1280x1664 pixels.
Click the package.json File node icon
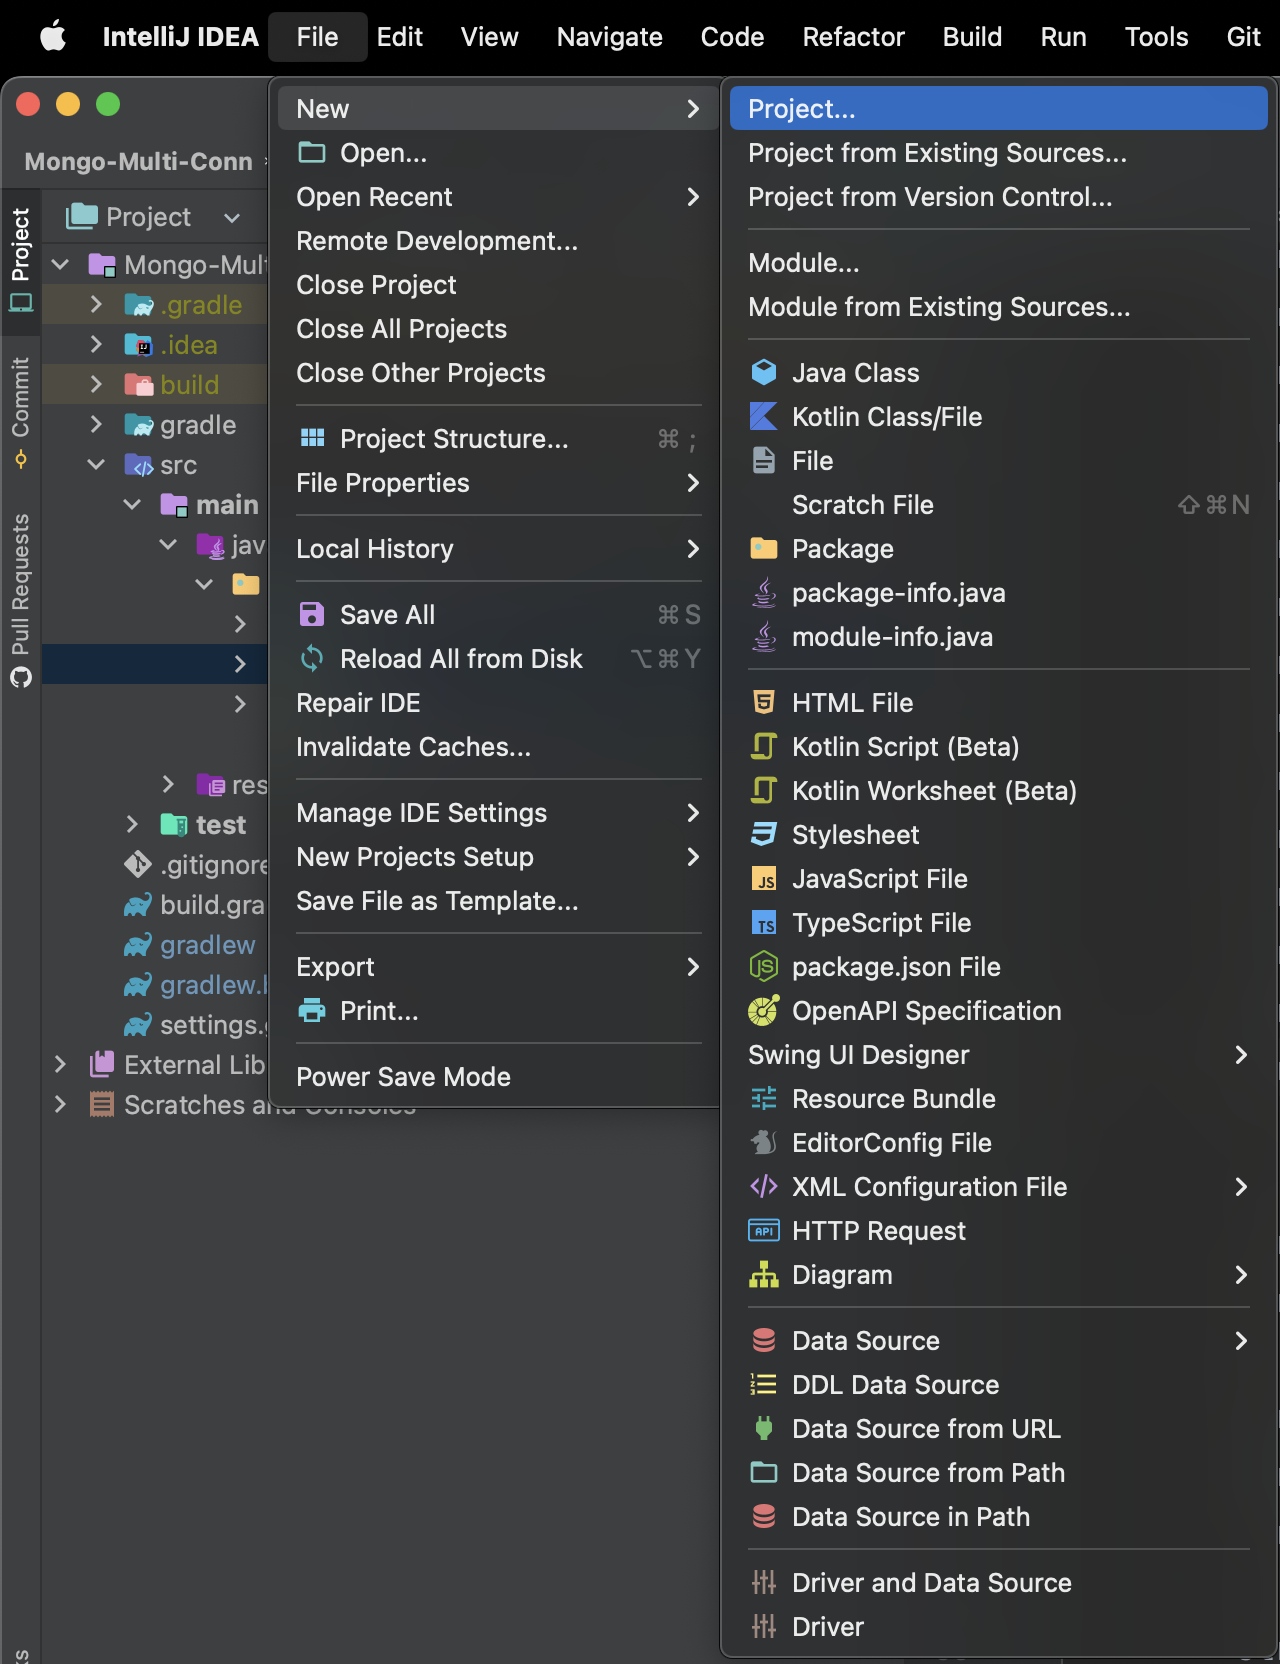[764, 967]
